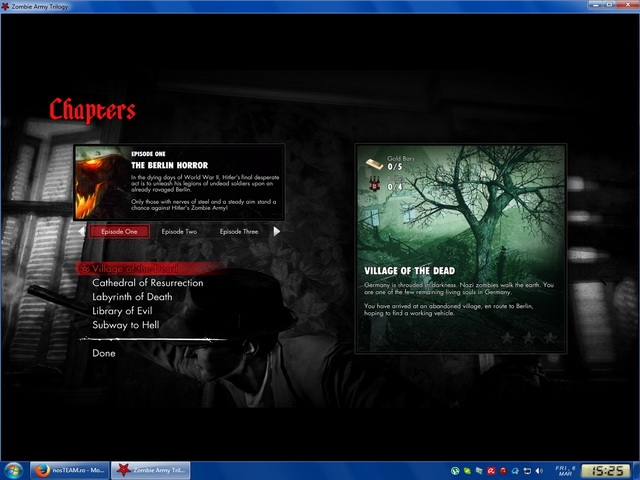Click the bottles 0/4 counter
The image size is (640, 480).
coord(395,187)
